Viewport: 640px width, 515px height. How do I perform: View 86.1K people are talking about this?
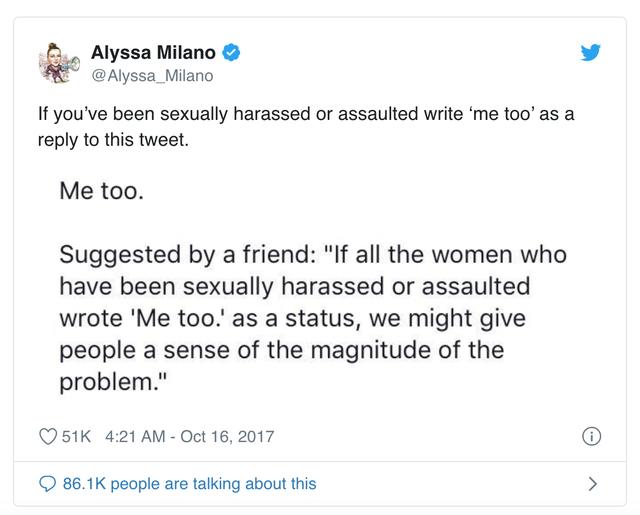pyautogui.click(x=189, y=484)
